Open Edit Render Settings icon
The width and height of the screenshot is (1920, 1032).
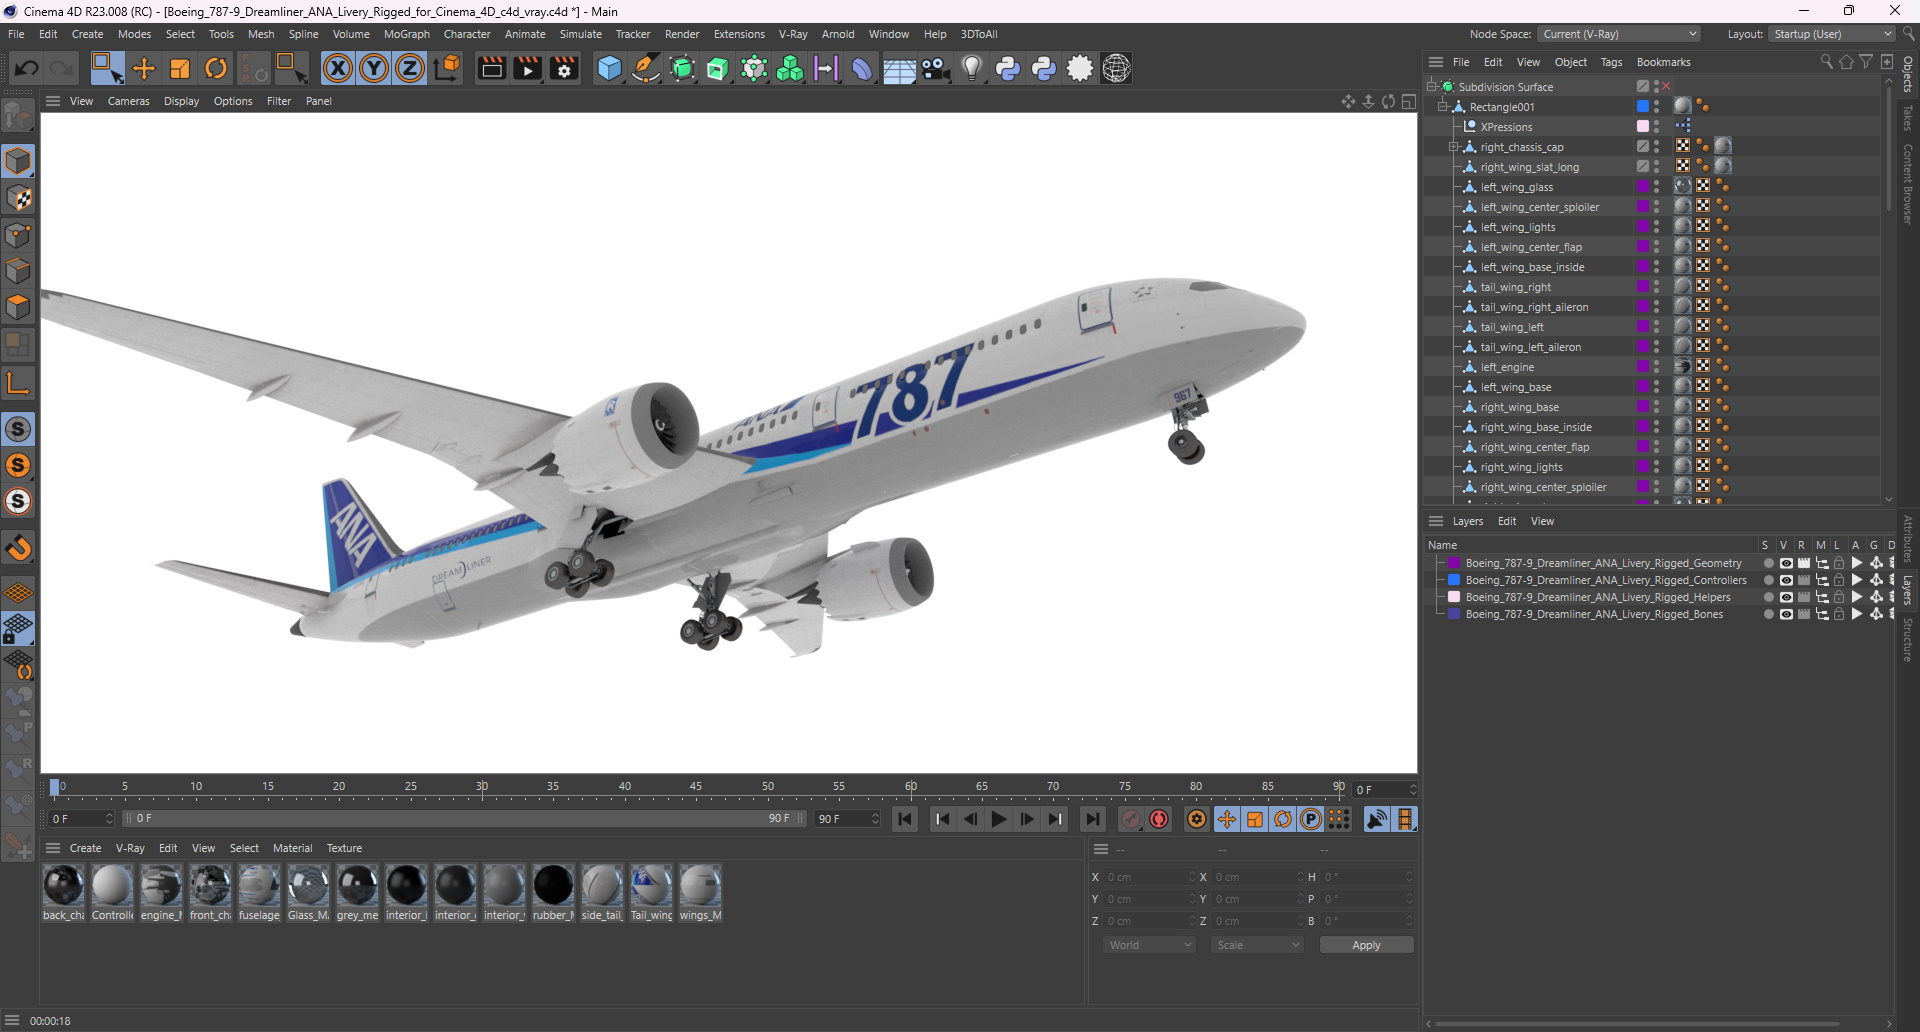click(x=565, y=68)
